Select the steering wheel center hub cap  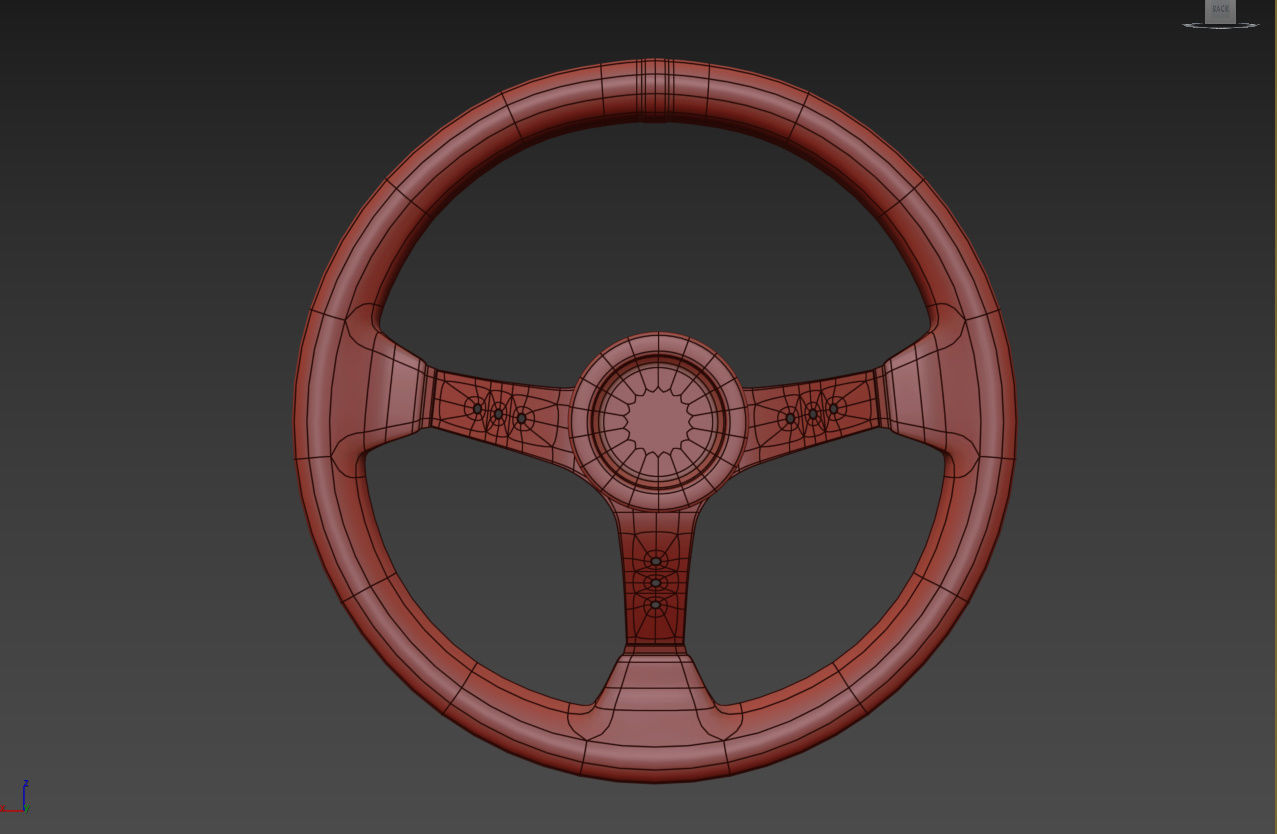pyautogui.click(x=657, y=420)
